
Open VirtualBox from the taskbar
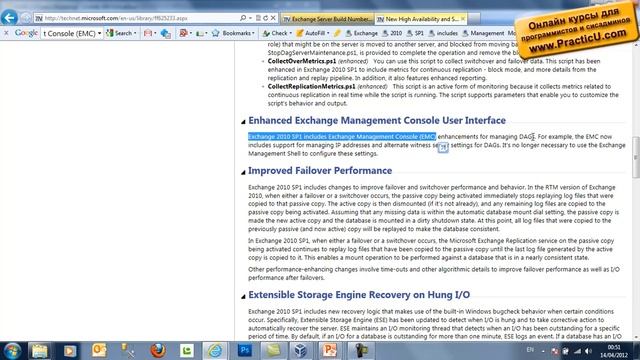pos(301,351)
